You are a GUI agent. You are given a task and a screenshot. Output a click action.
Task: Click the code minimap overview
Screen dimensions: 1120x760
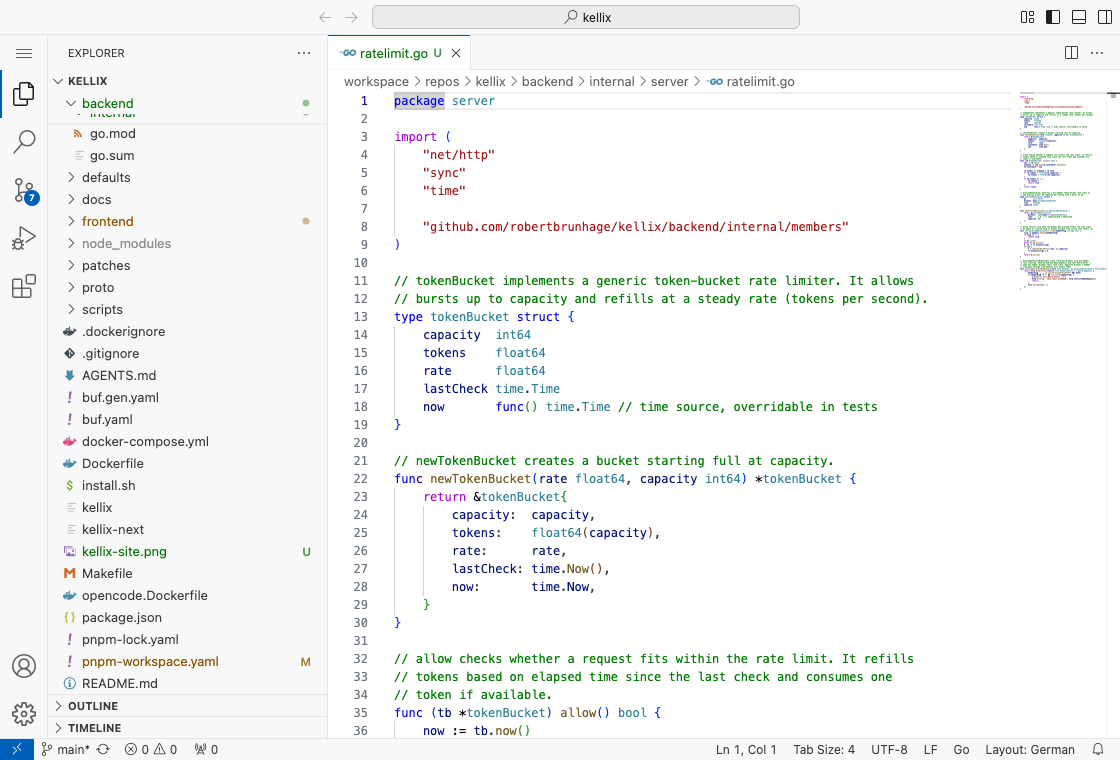click(x=1062, y=189)
